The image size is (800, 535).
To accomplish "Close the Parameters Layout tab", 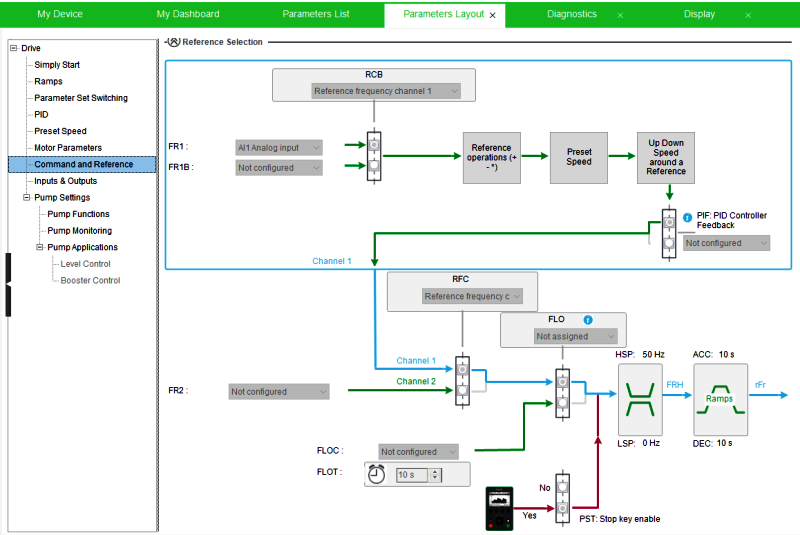I will [492, 15].
